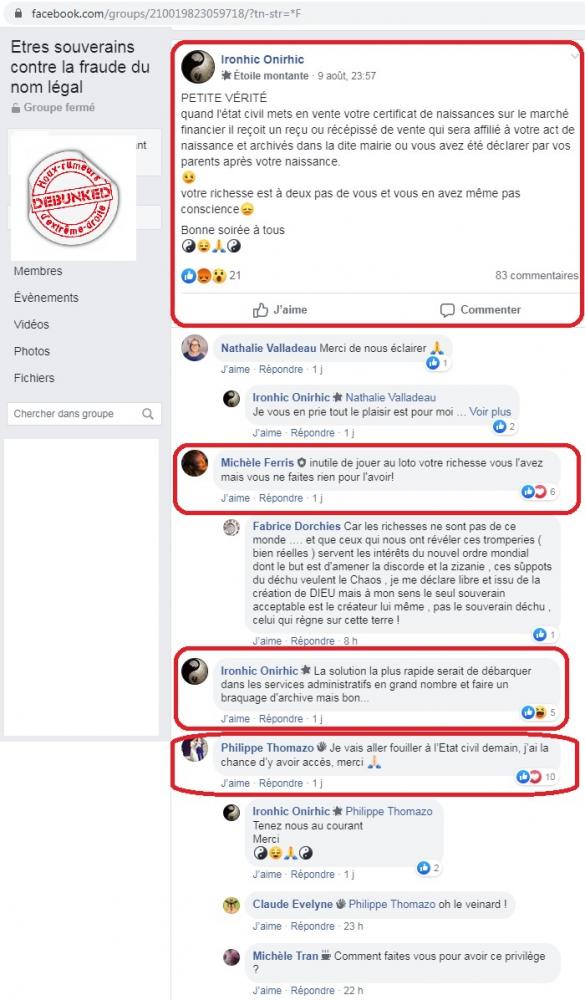The width and height of the screenshot is (585, 1000).
Task: Open the post options chevron at top right
Action: (x=574, y=56)
